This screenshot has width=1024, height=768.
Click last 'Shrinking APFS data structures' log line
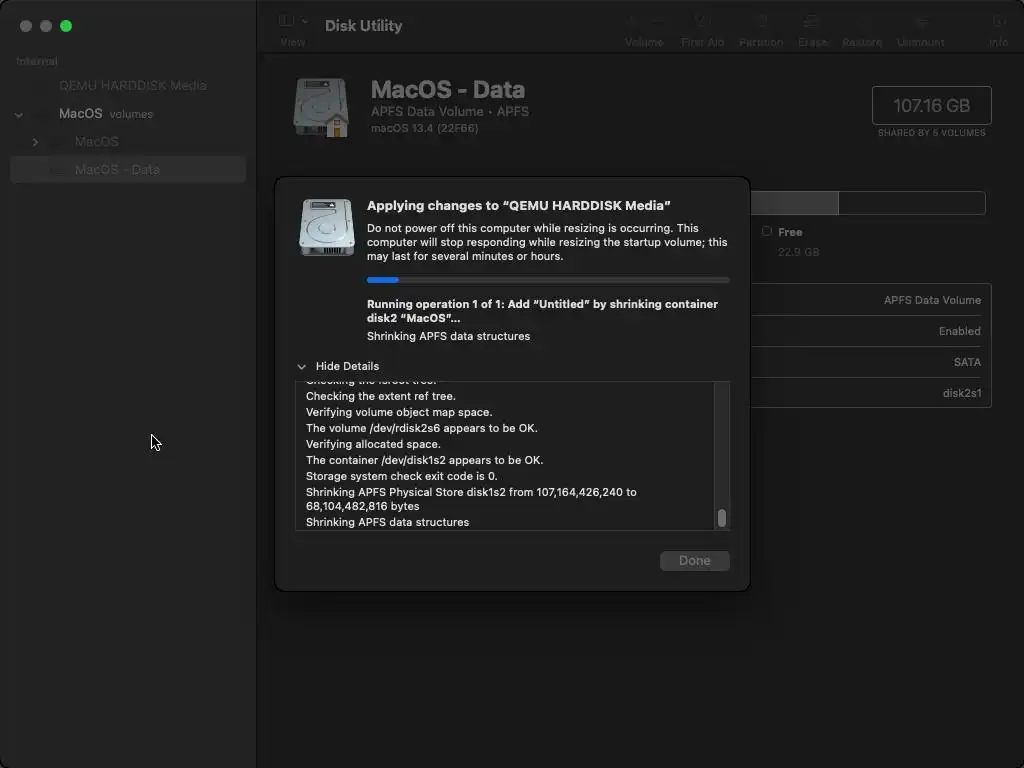click(387, 522)
